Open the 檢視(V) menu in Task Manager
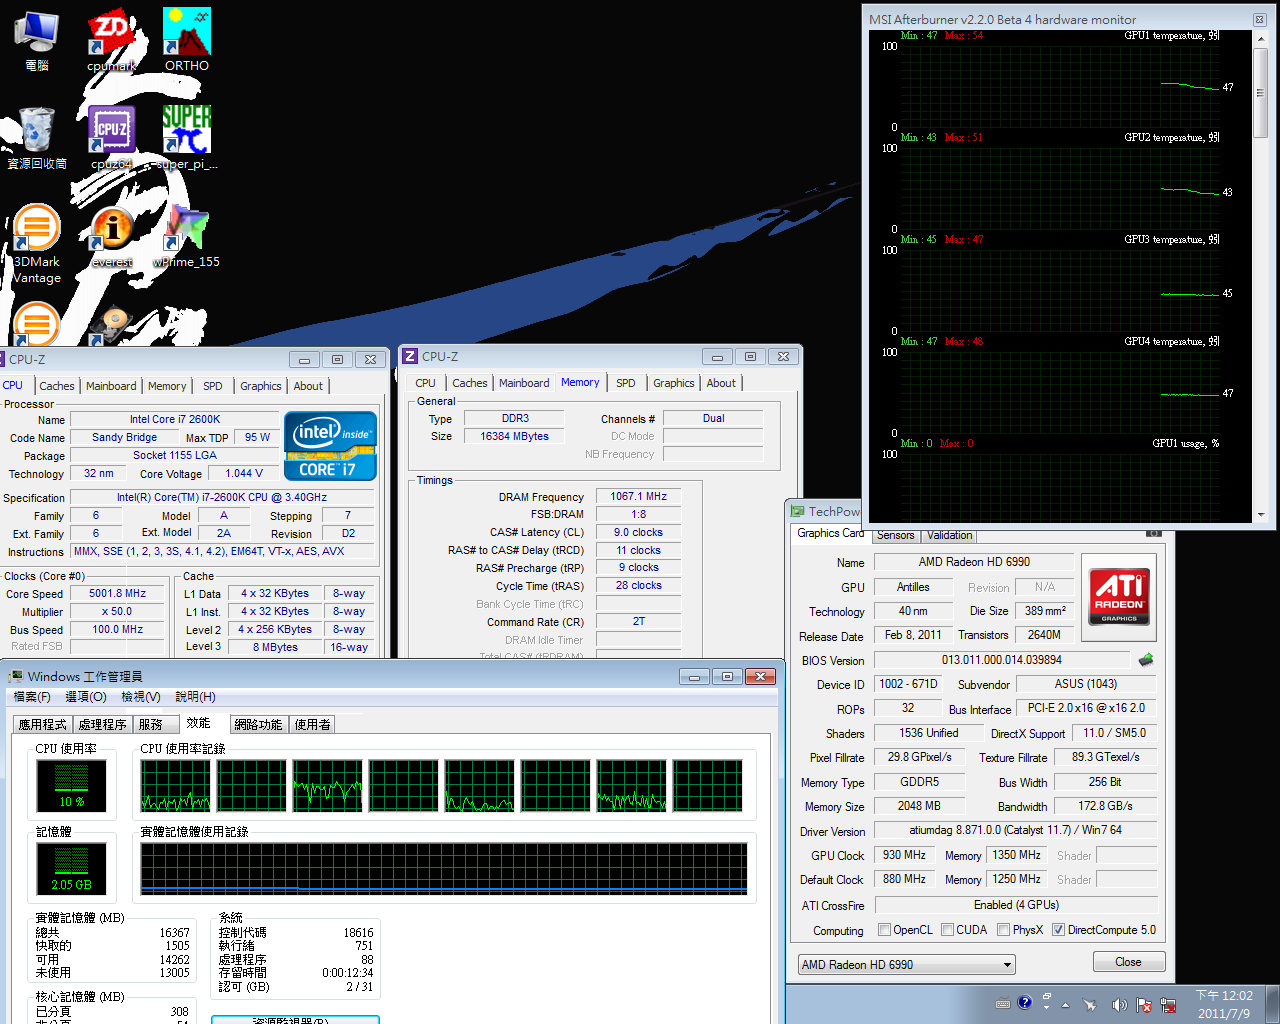Viewport: 1280px width, 1024px height. 141,697
